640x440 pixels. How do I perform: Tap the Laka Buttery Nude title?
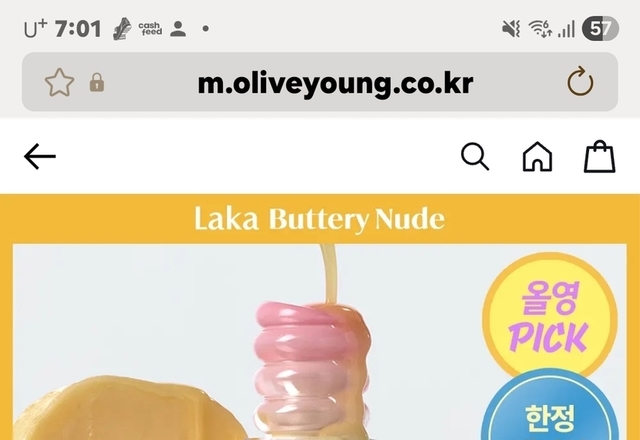(x=320, y=219)
